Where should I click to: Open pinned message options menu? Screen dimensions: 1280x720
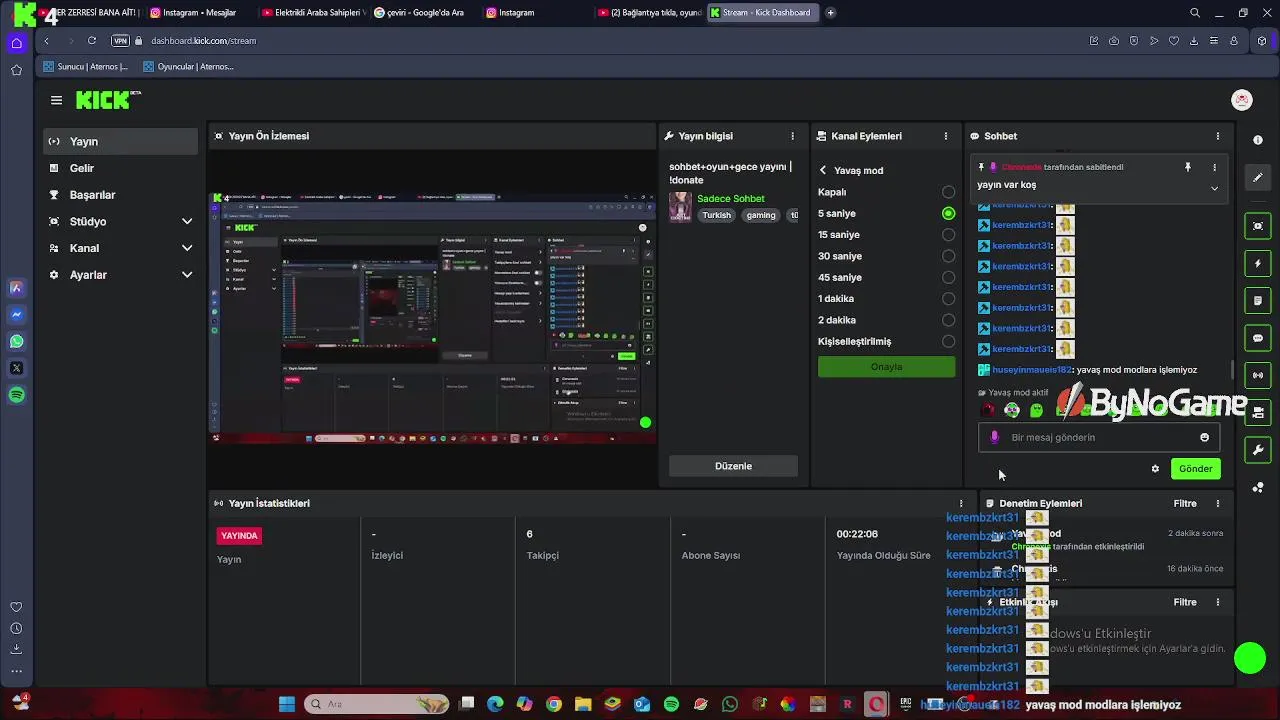(1215, 167)
